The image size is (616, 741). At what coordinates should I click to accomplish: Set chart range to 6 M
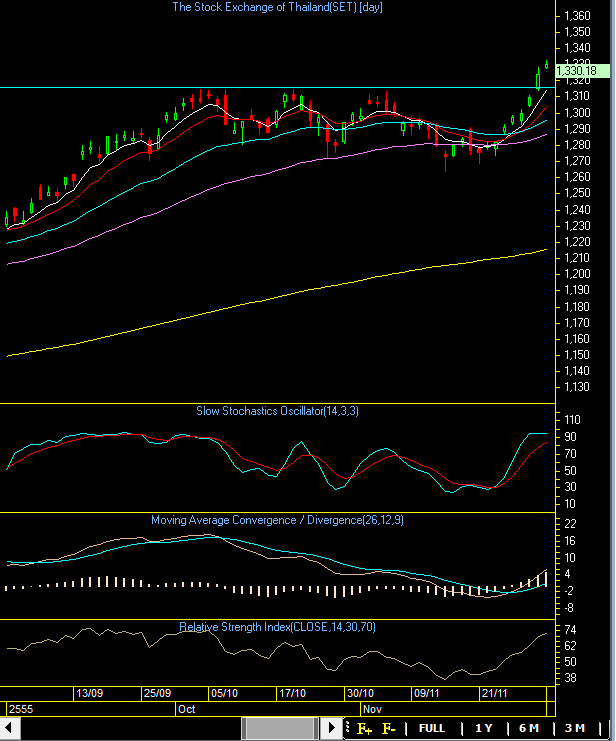[529, 728]
